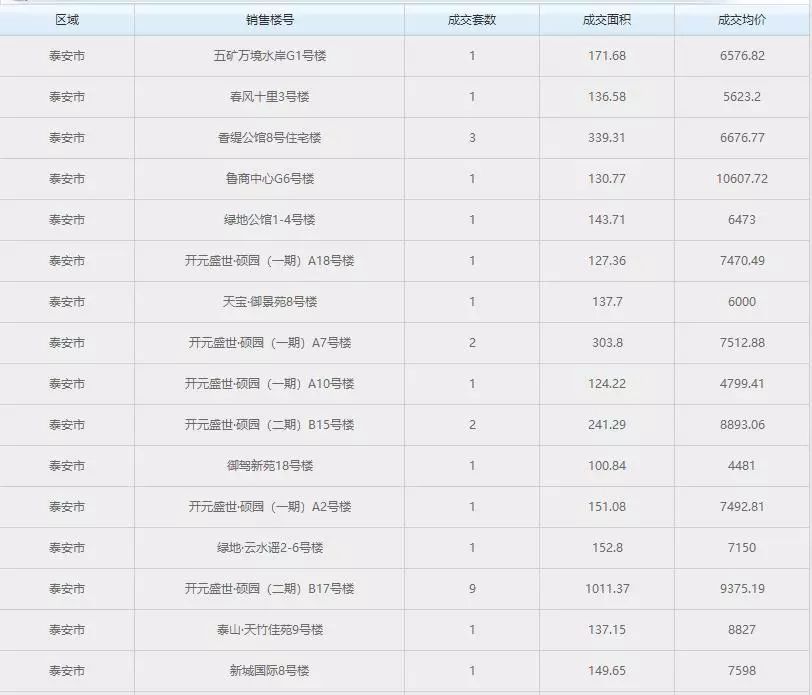Click the 成交均价 column header
The height and width of the screenshot is (695, 812).
(x=742, y=20)
